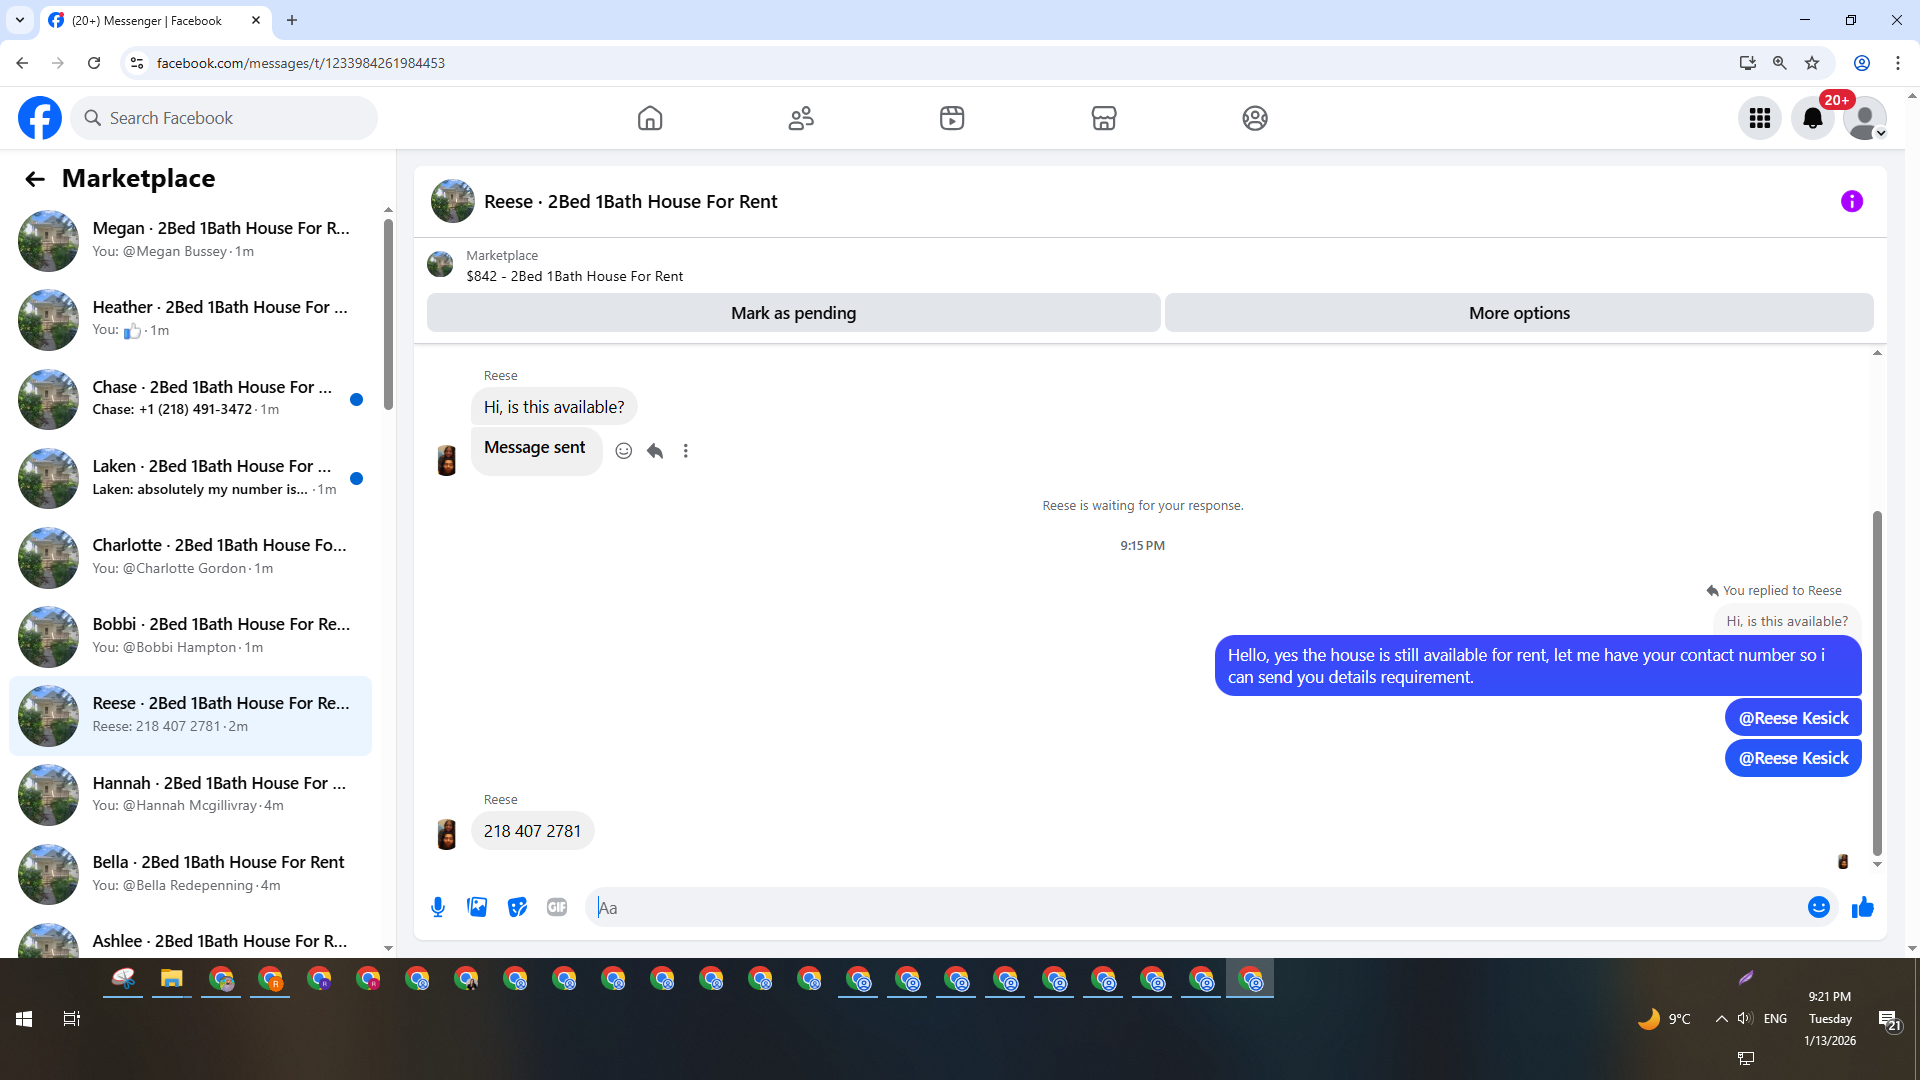This screenshot has height=1080, width=1920.
Task: Open the Marketplace tab in top navigation
Action: pyautogui.click(x=1103, y=119)
